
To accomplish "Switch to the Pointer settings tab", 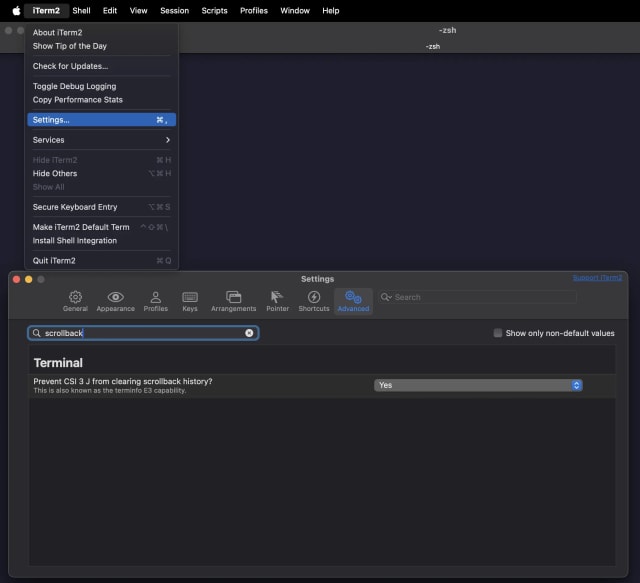I will pos(278,301).
